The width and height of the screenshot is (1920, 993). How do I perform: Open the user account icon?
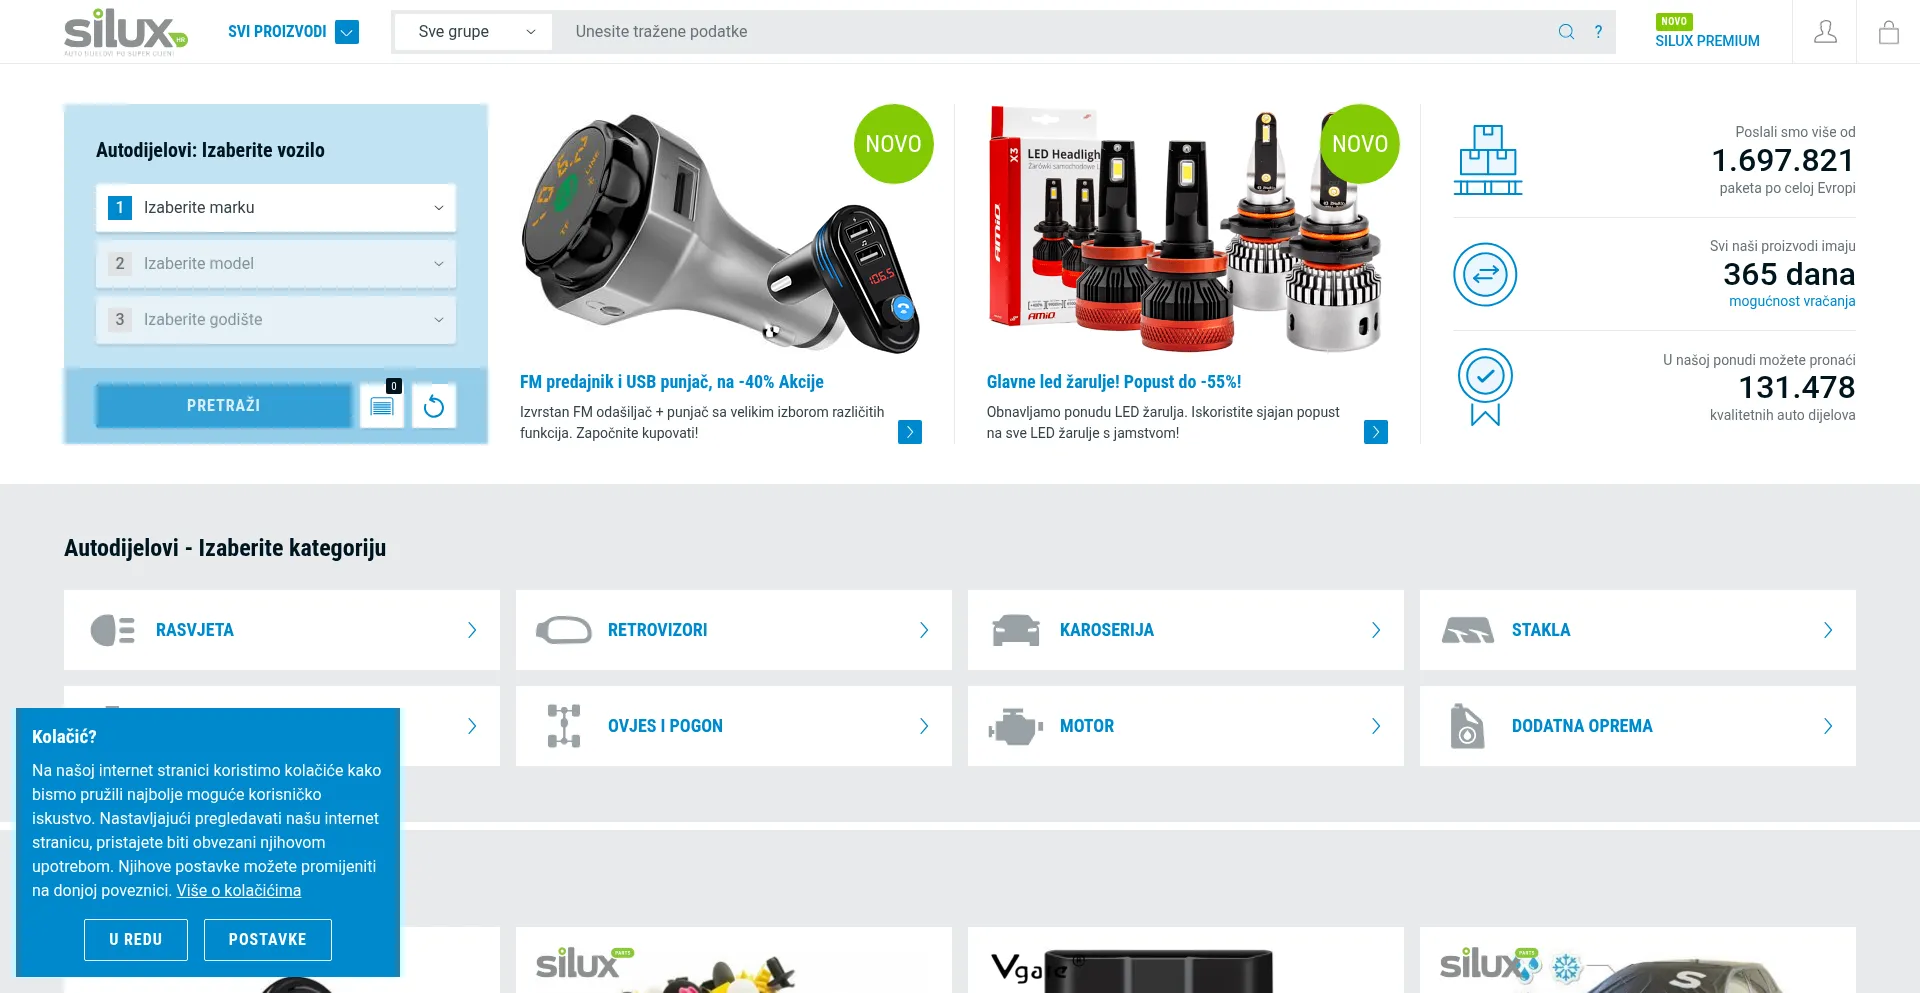1825,32
